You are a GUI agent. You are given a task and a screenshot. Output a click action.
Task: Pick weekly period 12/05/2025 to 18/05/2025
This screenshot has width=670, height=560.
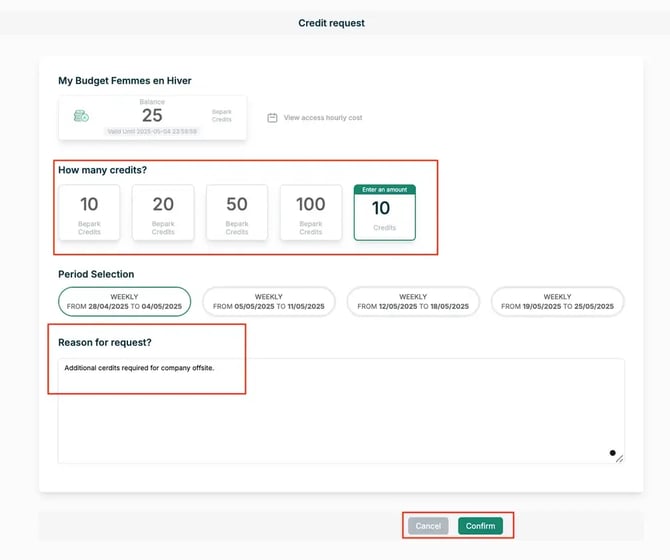tap(413, 301)
